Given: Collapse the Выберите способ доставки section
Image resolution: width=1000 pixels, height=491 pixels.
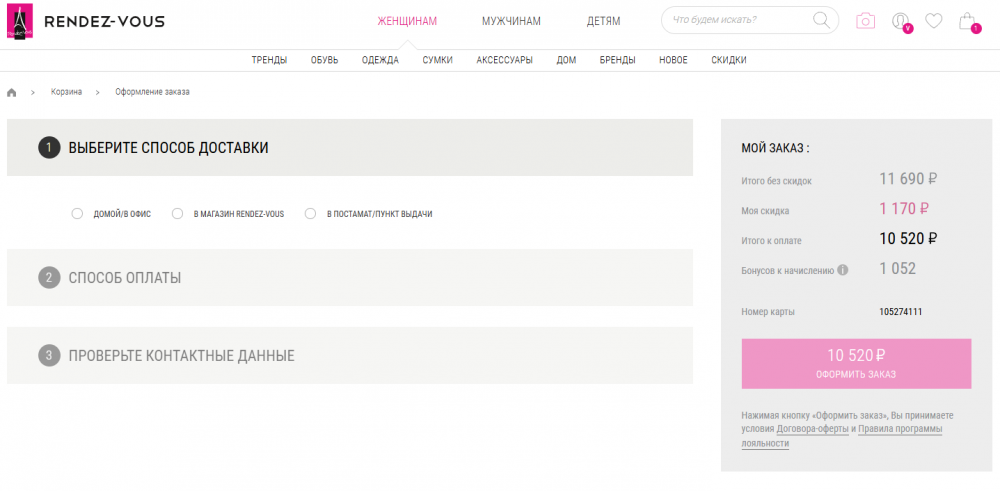Looking at the screenshot, I should point(349,148).
